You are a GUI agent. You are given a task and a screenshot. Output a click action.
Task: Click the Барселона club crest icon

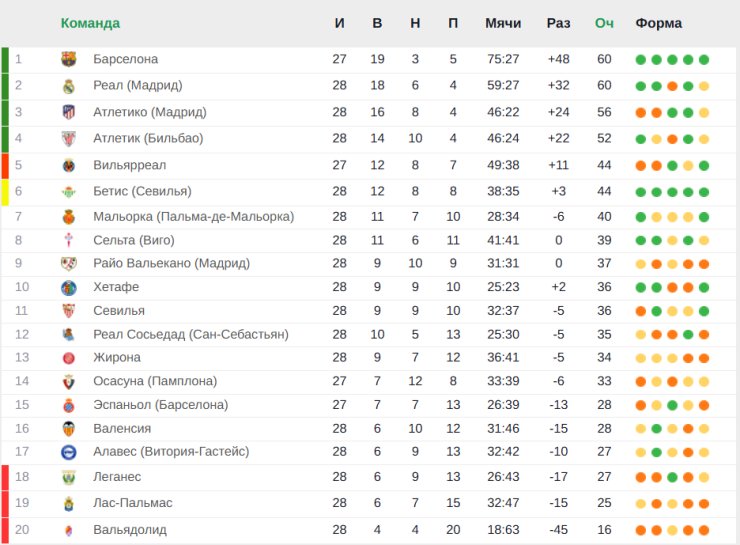coord(68,59)
